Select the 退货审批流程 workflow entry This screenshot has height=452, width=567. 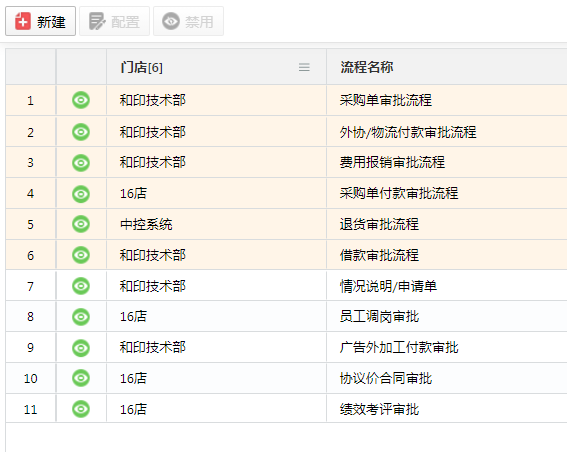[379, 224]
